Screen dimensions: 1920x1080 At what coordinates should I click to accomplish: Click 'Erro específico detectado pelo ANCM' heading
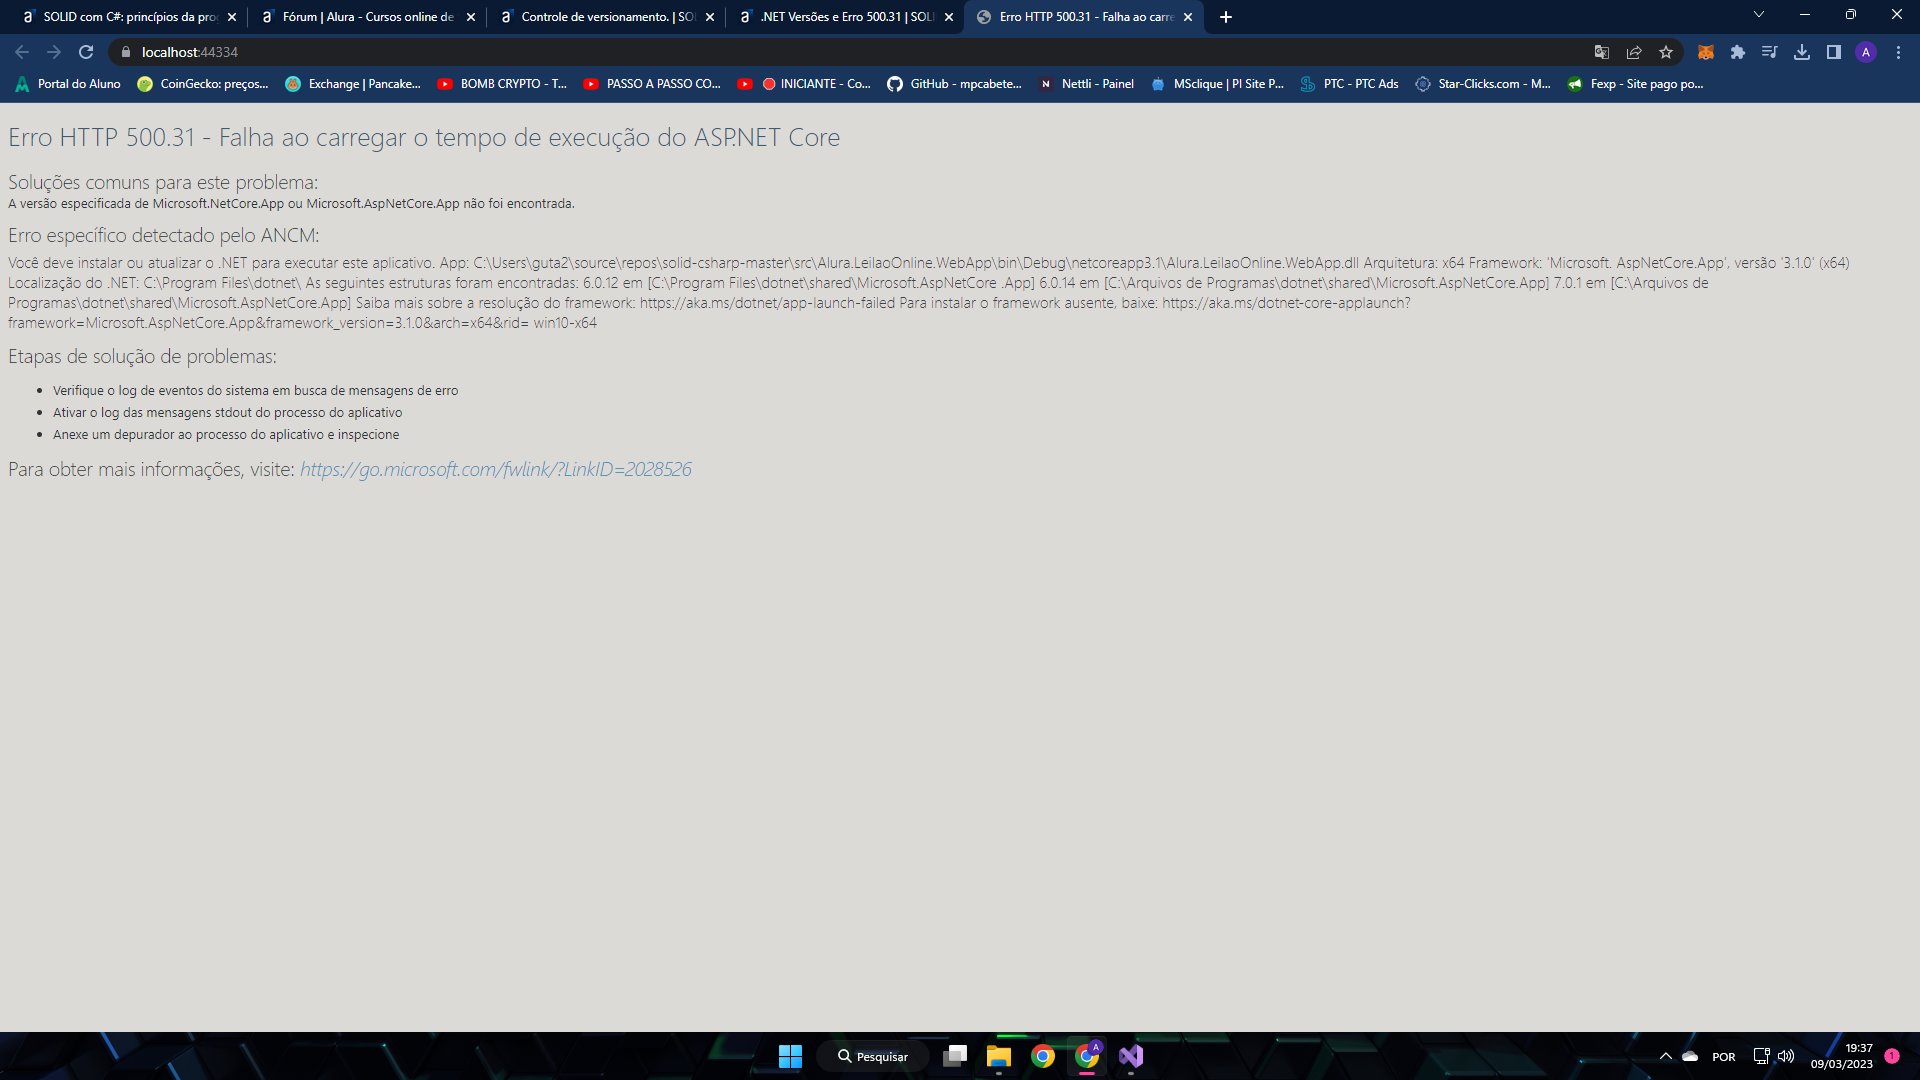[164, 235]
